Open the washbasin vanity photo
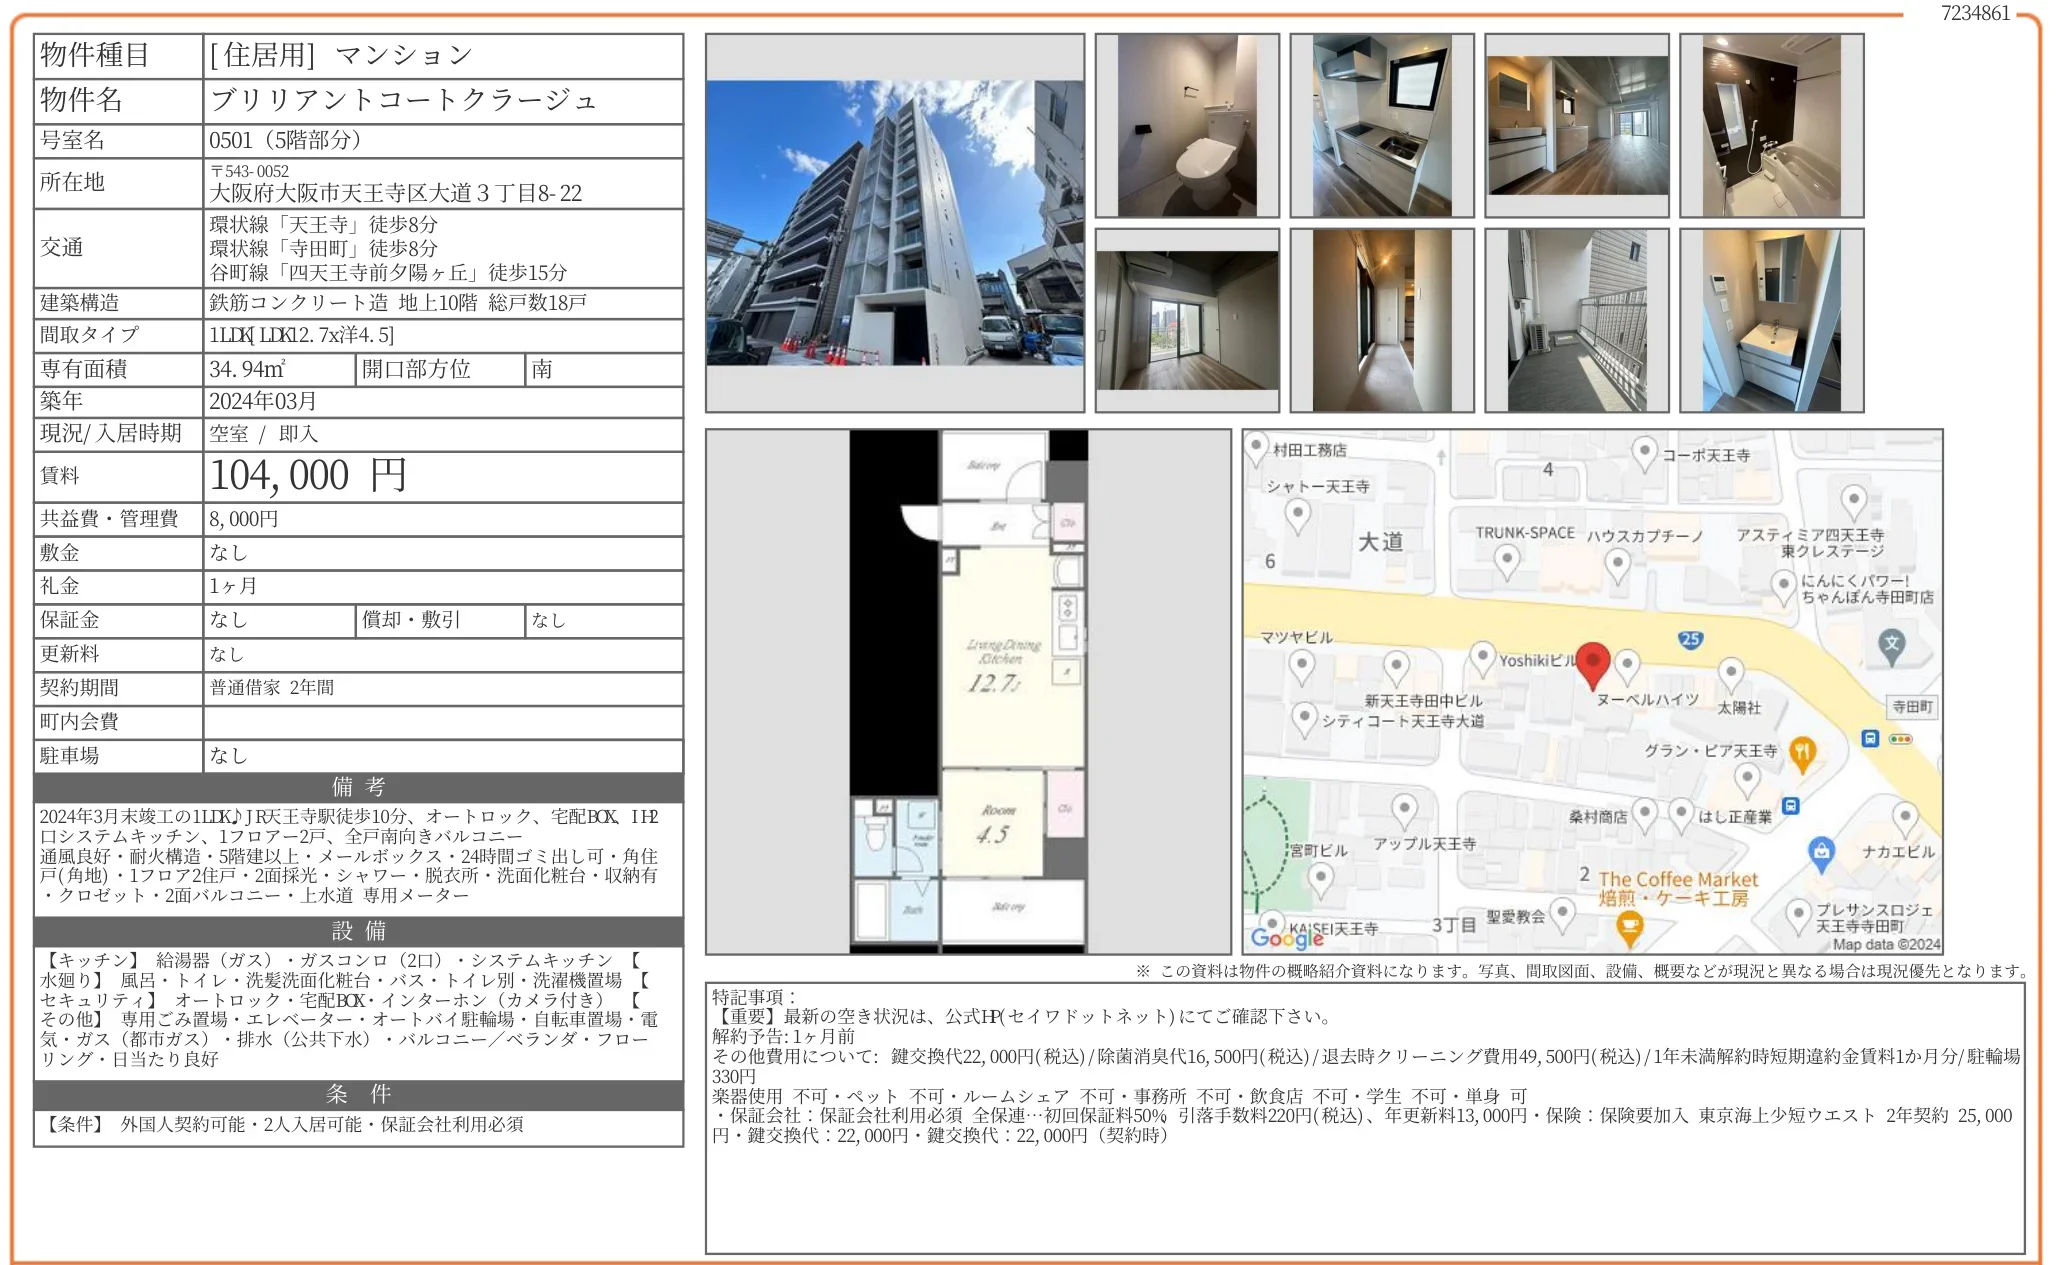2056x1265 pixels. (x=1771, y=321)
